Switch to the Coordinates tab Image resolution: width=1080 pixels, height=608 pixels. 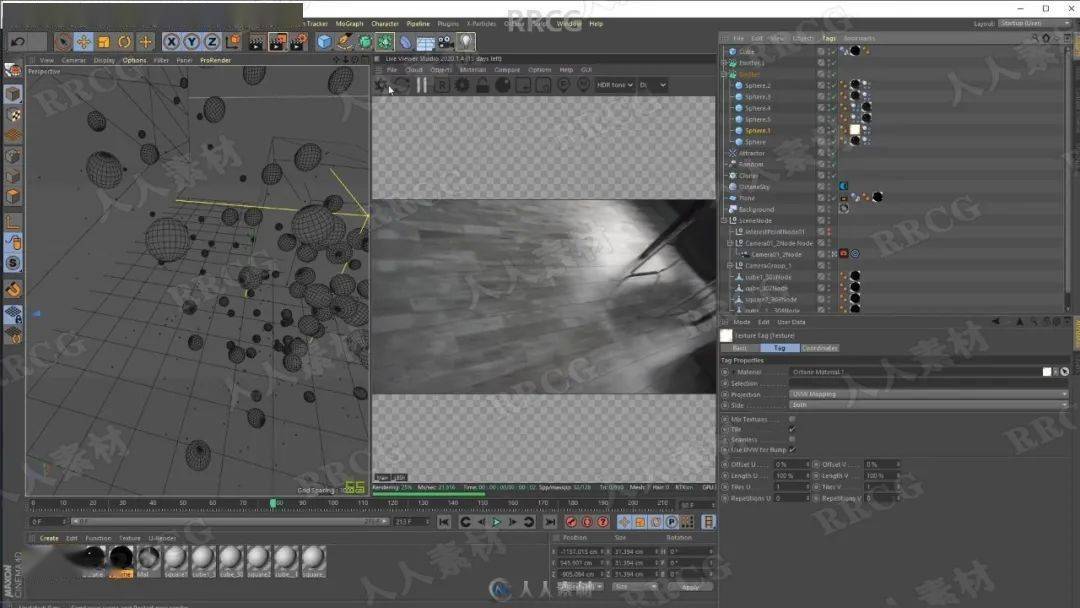(x=819, y=348)
